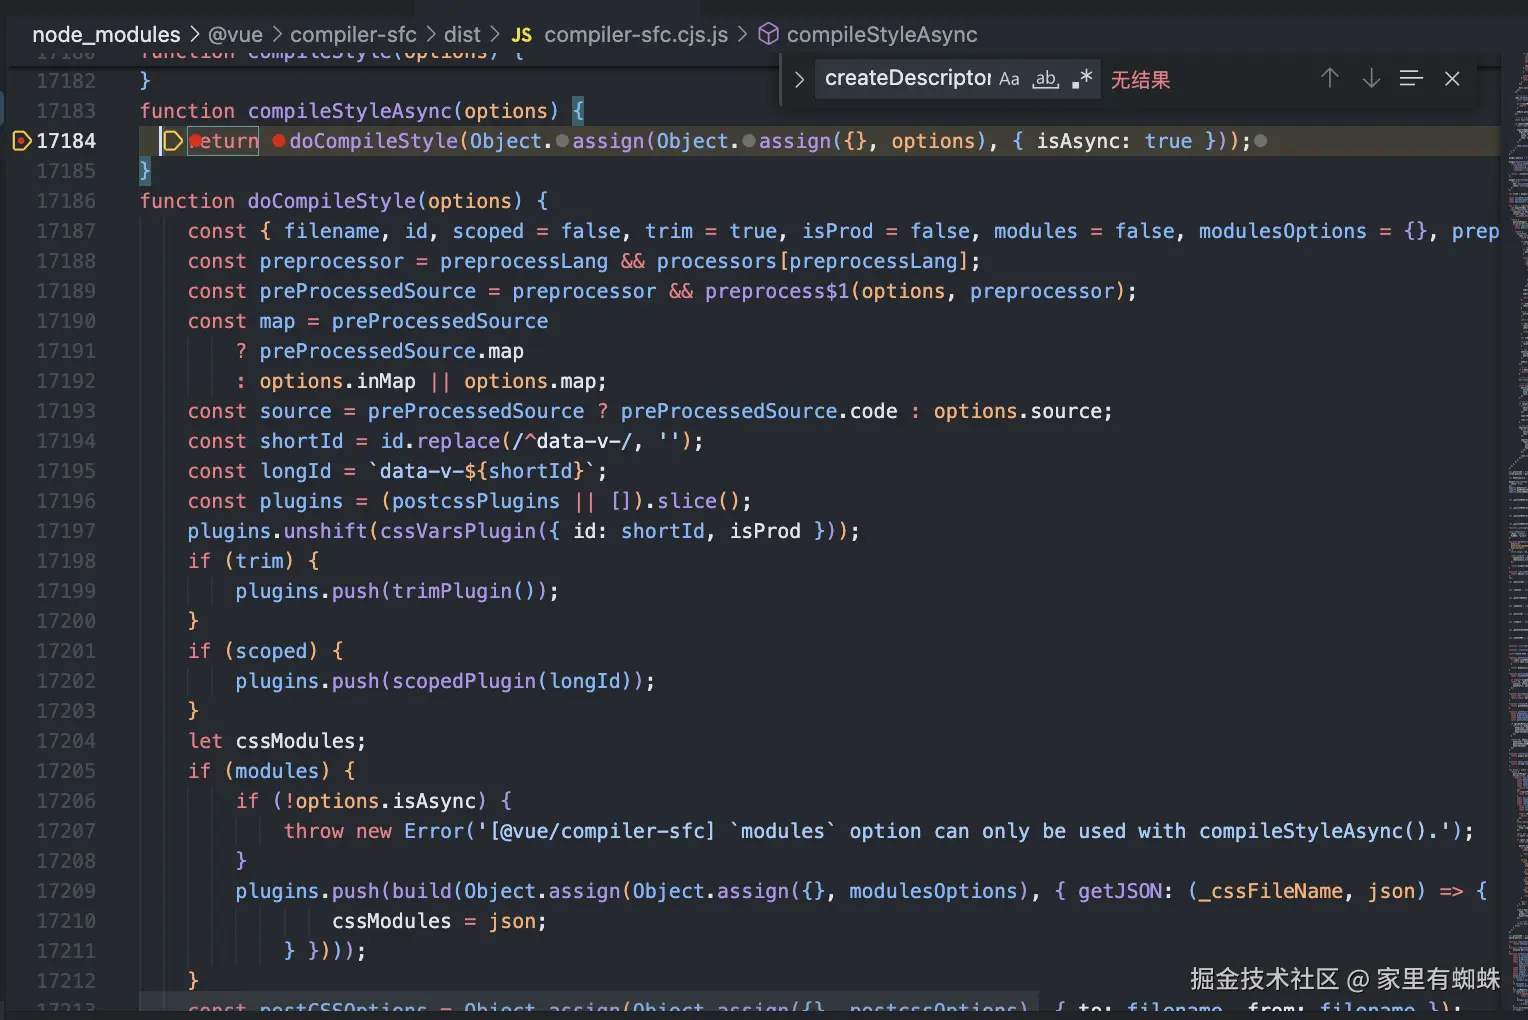This screenshot has width=1528, height=1020.
Task: Click line number 17198
Action: click(66, 561)
